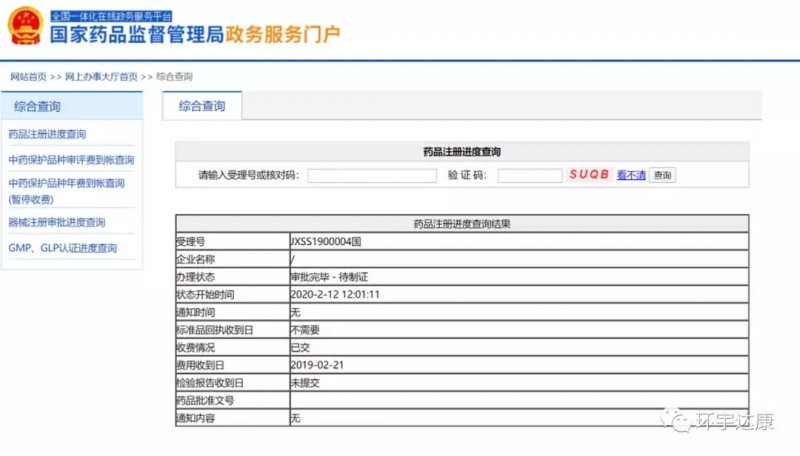Click the 综合查询 sidebar header
The width and height of the screenshot is (800, 456).
[x=72, y=106]
